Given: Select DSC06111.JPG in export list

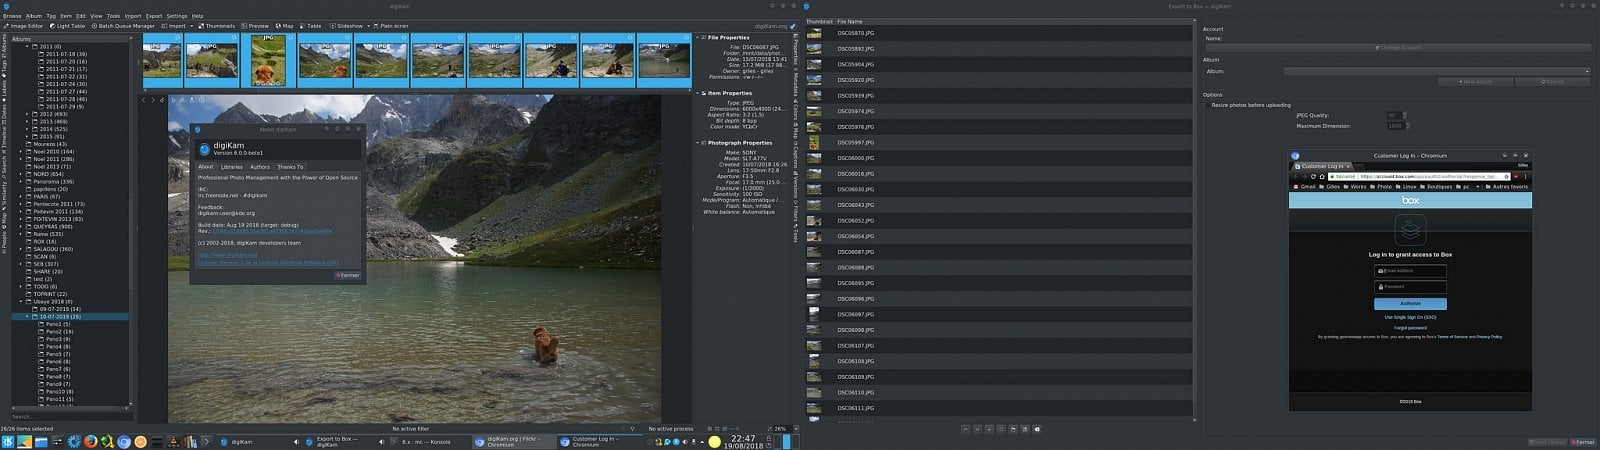Looking at the screenshot, I should tap(999, 408).
